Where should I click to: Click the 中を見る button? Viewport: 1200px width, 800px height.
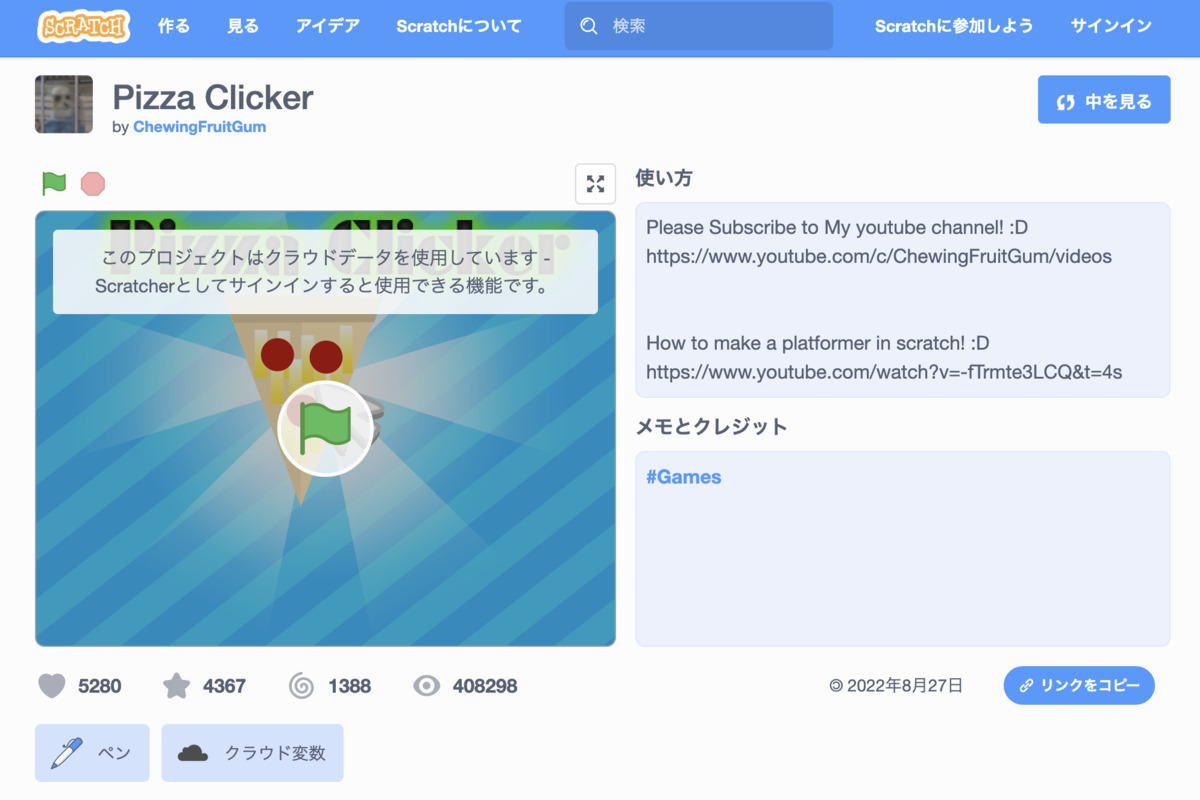coord(1104,99)
